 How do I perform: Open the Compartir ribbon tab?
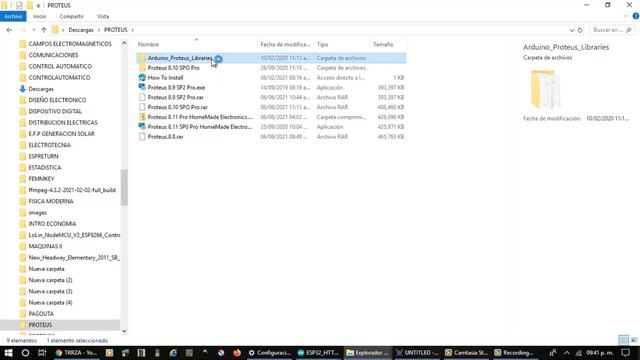71,16
